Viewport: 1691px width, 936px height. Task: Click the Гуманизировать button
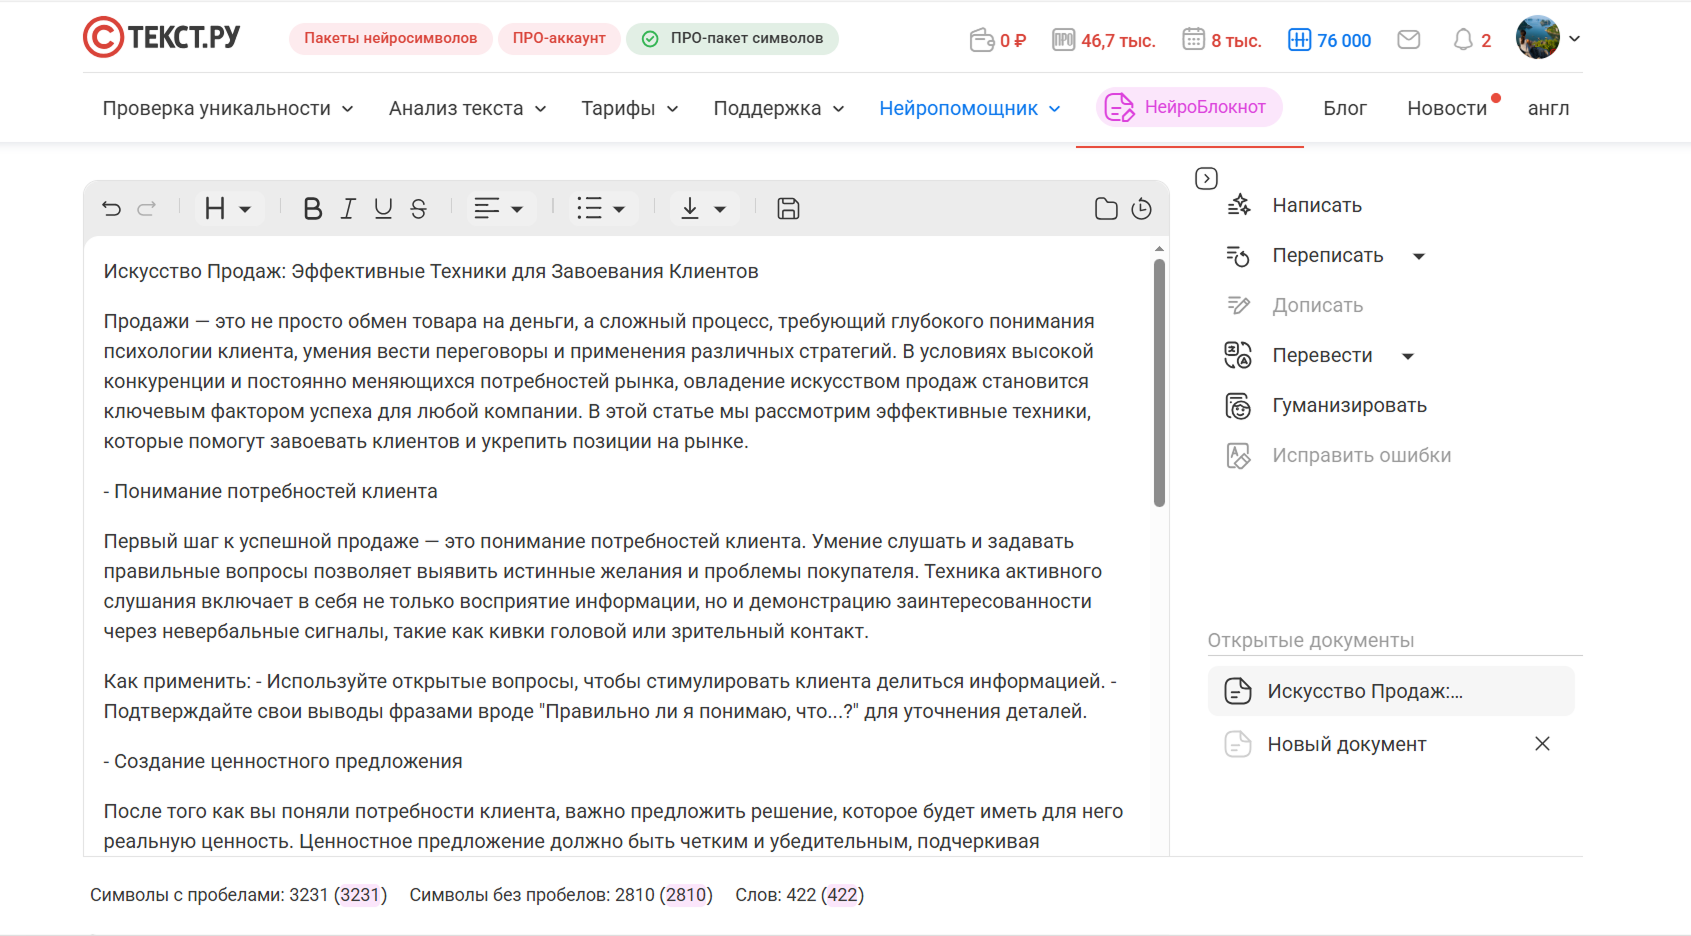coord(1348,405)
